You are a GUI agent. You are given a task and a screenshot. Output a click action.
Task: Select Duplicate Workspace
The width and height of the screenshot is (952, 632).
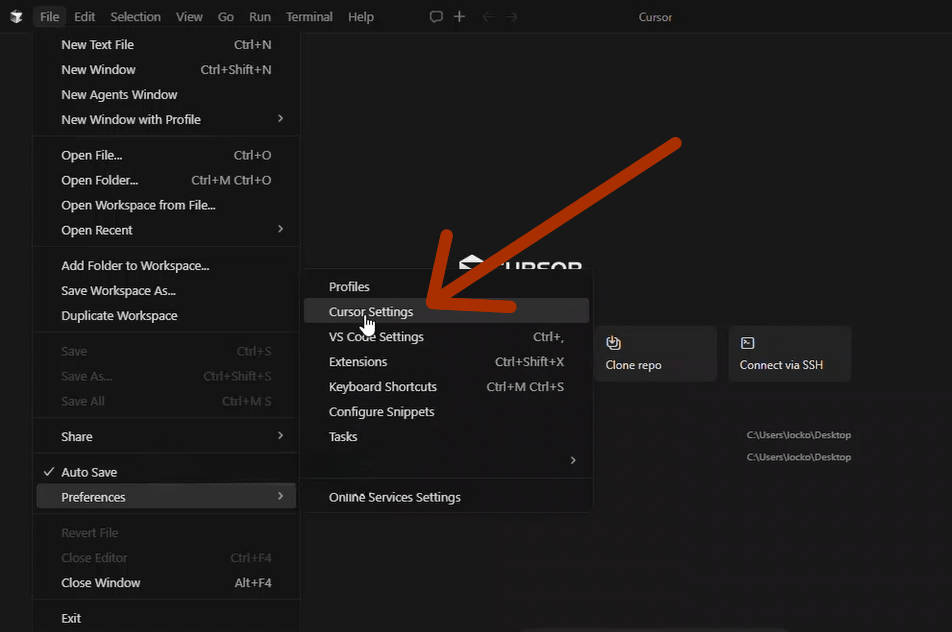(166, 316)
